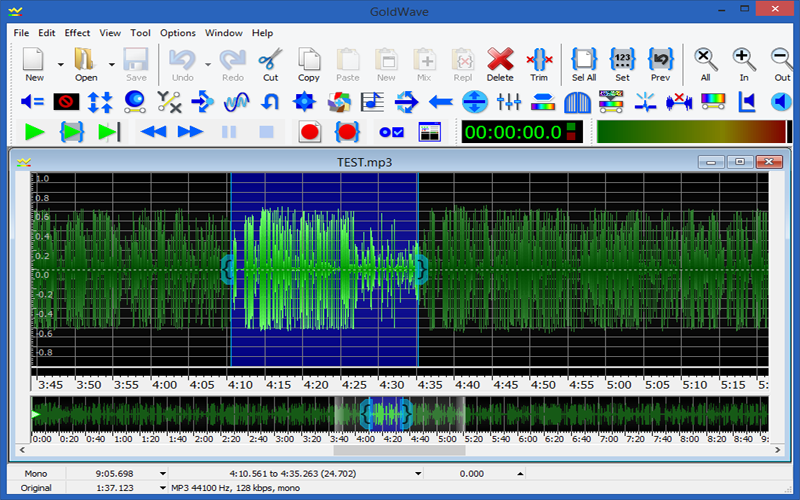Click the selection start brace marker in waveform

[228, 269]
